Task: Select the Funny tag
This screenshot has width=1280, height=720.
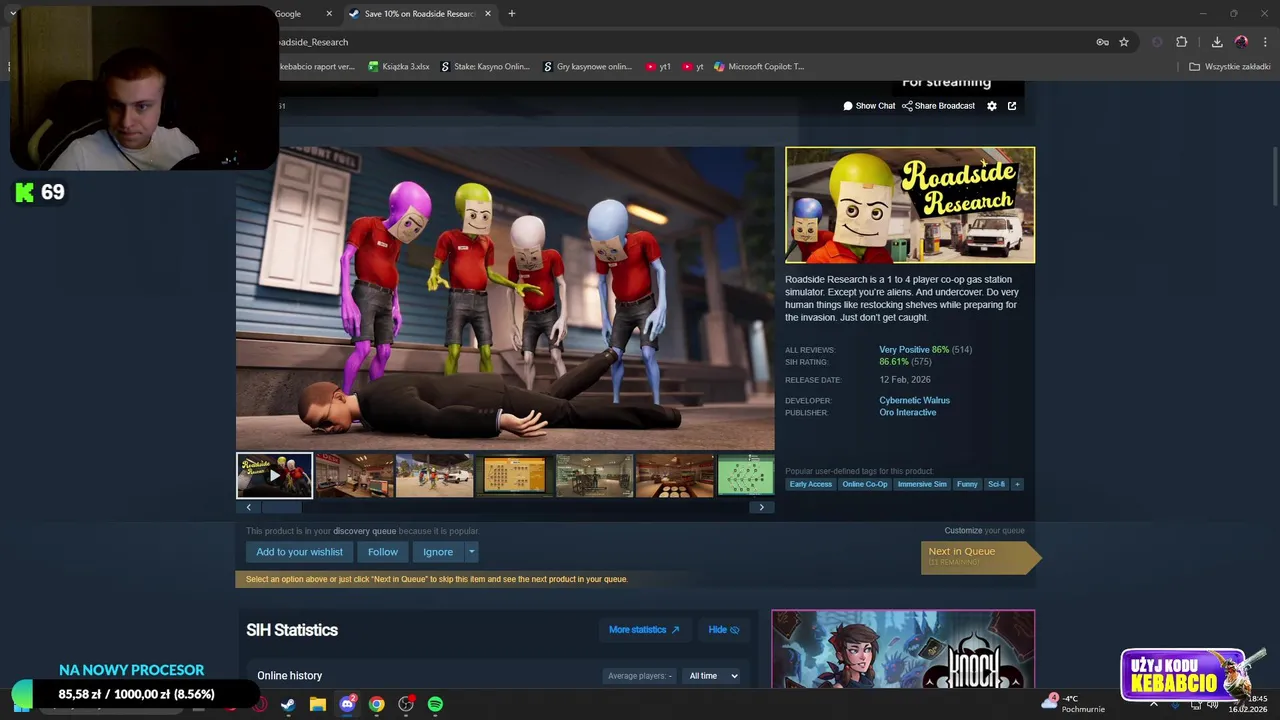Action: [967, 484]
